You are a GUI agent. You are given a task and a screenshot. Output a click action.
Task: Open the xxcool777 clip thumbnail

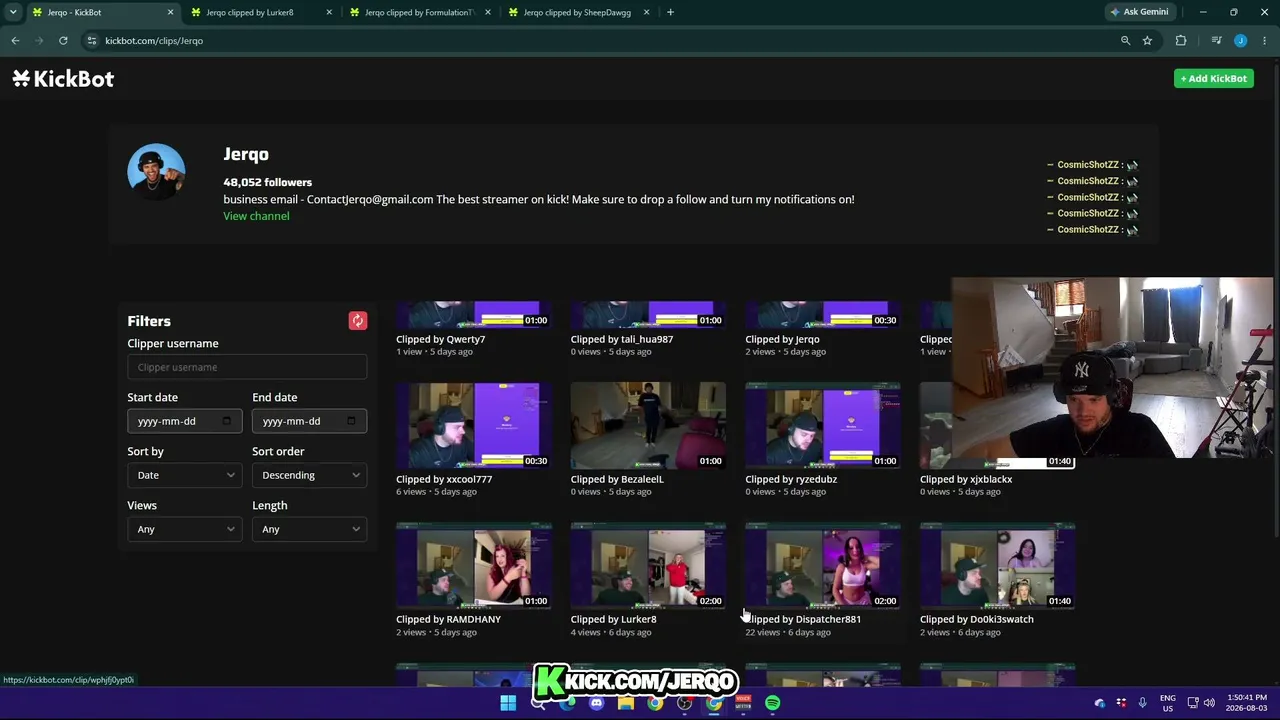(x=474, y=425)
